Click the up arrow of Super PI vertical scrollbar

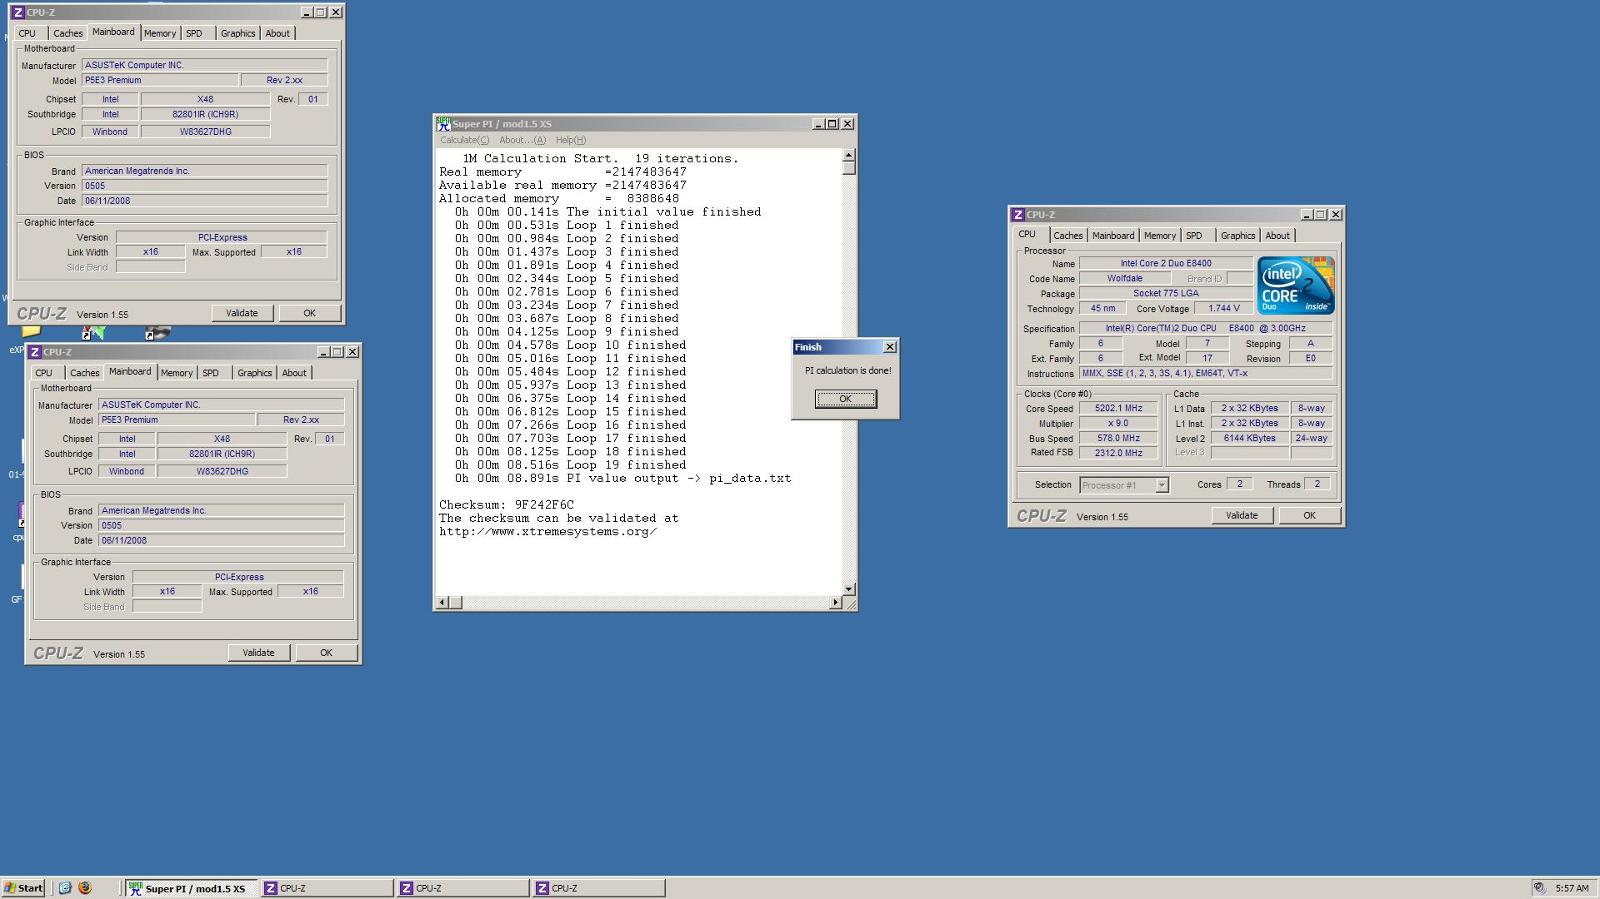(849, 155)
